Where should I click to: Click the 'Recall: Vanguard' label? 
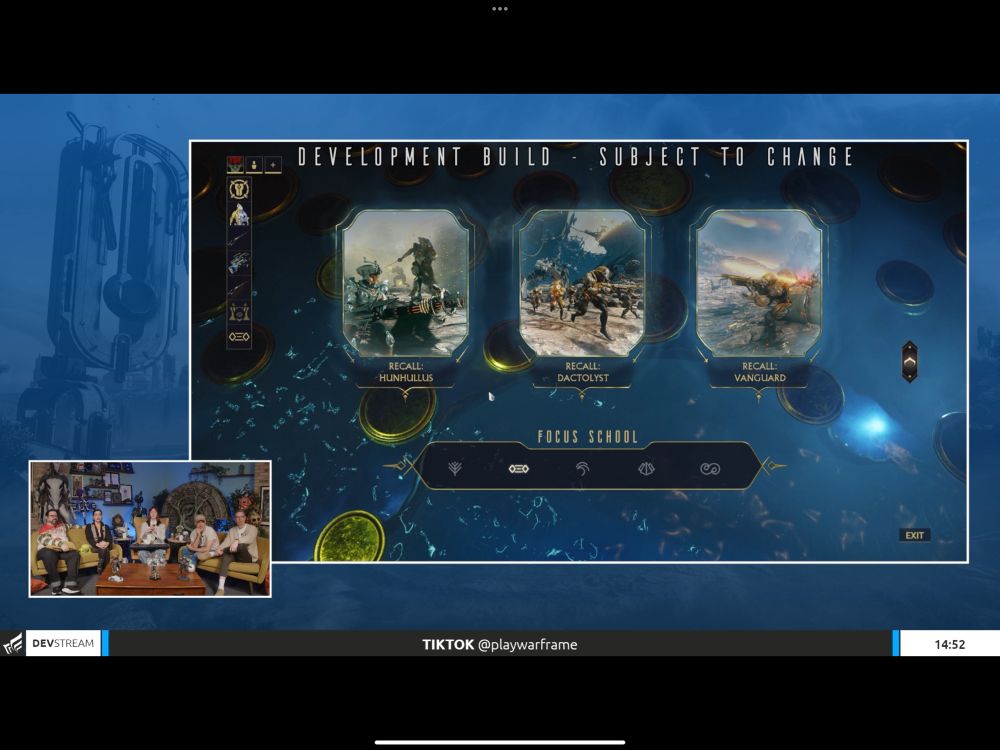pyautogui.click(x=759, y=372)
